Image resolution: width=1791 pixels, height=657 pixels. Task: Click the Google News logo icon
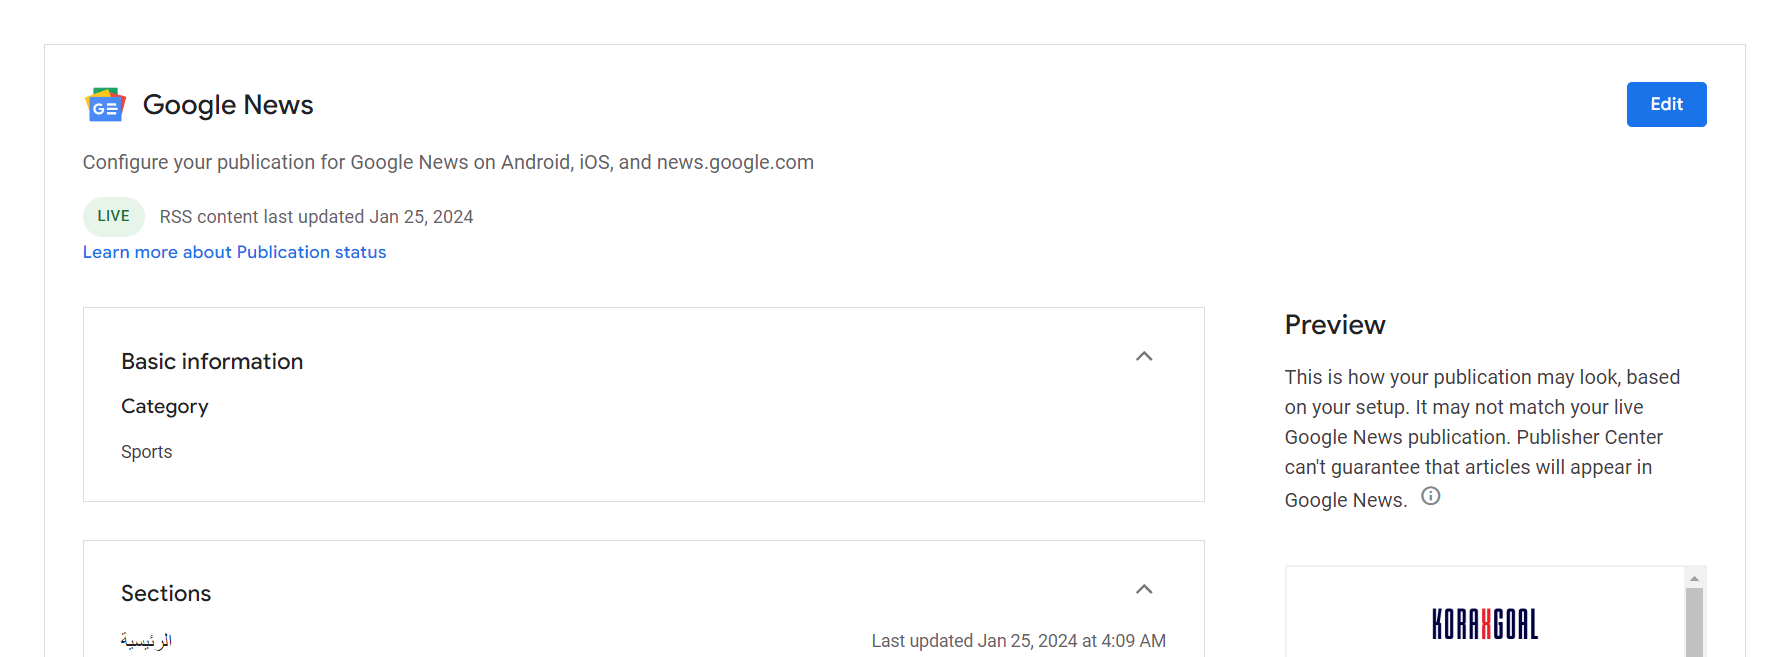click(x=105, y=105)
